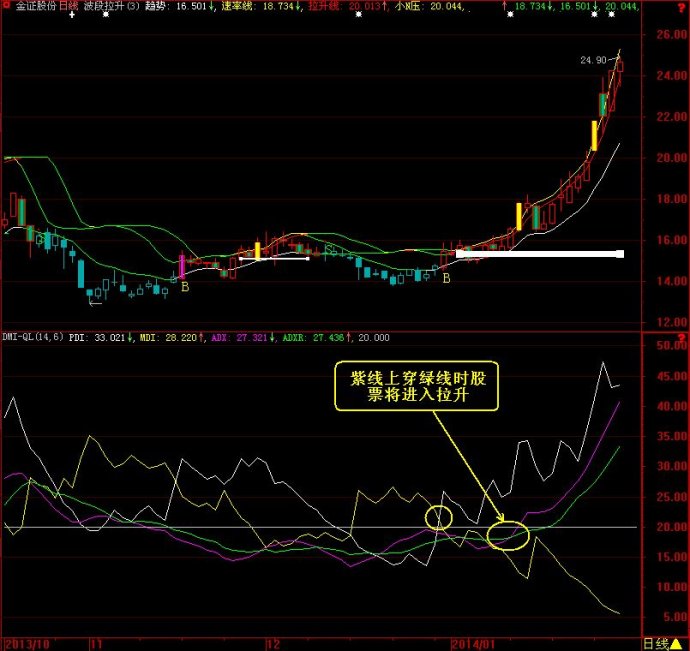Click the S sell signal marker on the price chart
This screenshot has width=690, height=651.
pos(328,249)
